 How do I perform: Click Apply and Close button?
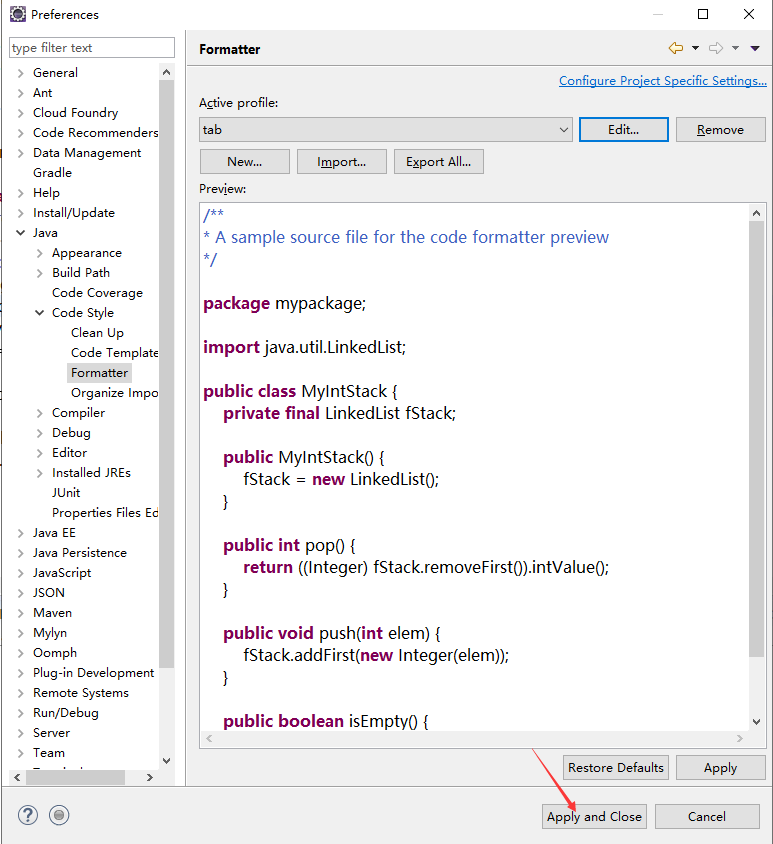tap(594, 817)
